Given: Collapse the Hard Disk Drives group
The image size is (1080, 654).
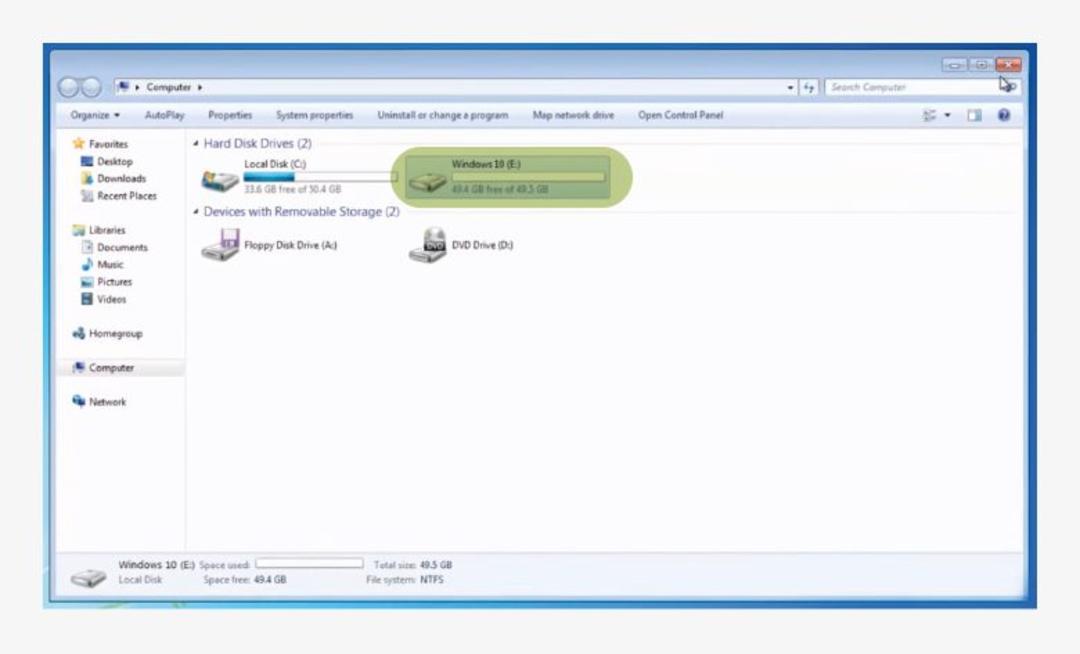Looking at the screenshot, I should 196,143.
